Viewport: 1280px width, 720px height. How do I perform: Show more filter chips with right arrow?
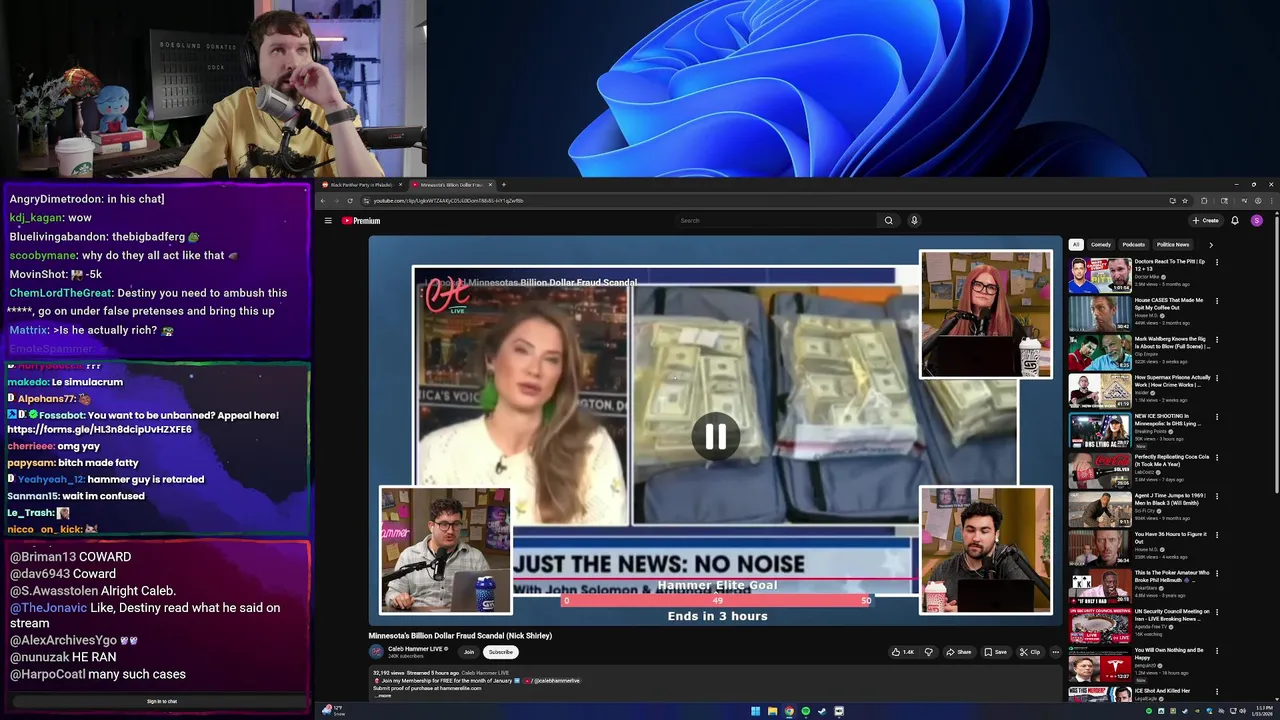[x=1210, y=245]
